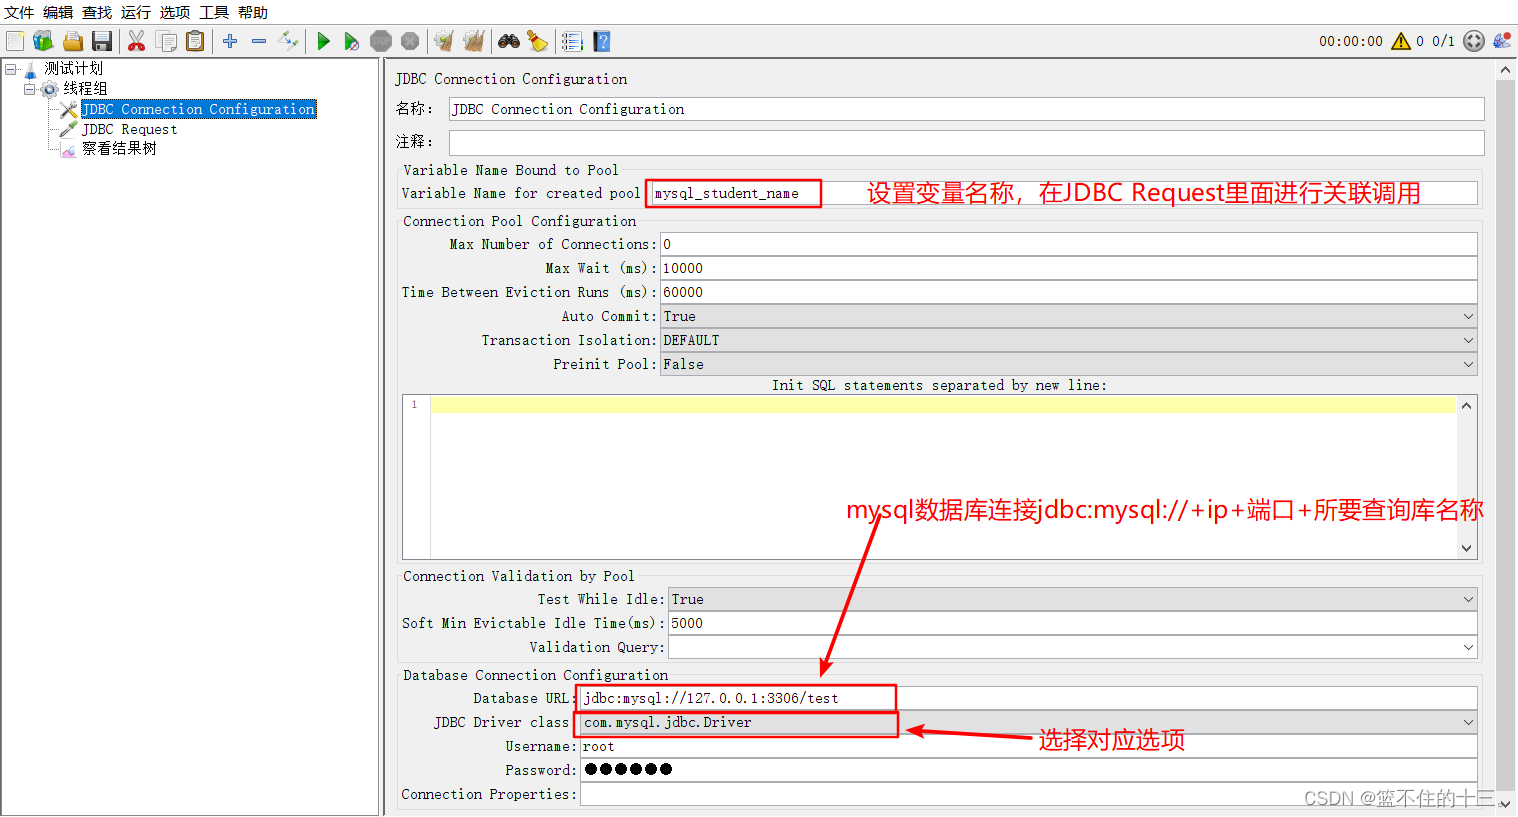The height and width of the screenshot is (817, 1518).
Task: Click the Toggle enable/disable icon
Action: click(x=288, y=41)
